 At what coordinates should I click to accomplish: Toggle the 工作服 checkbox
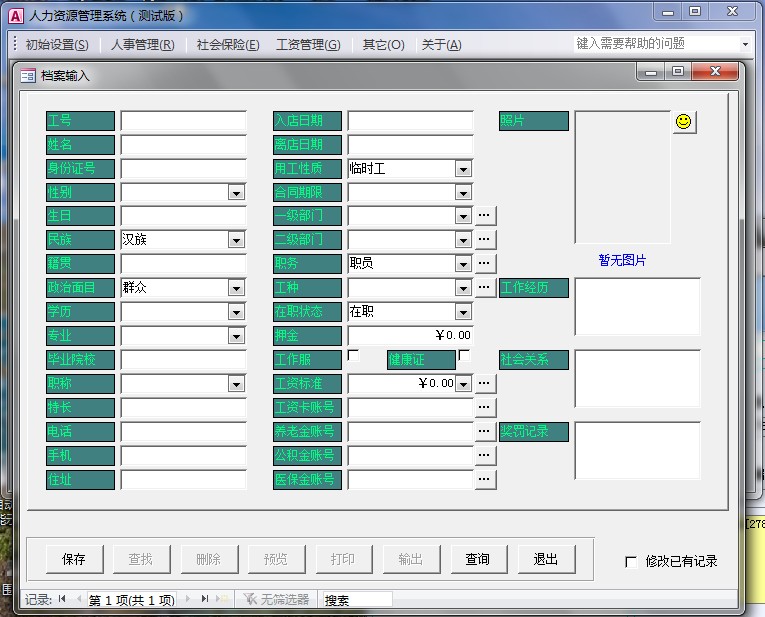pyautogui.click(x=354, y=356)
